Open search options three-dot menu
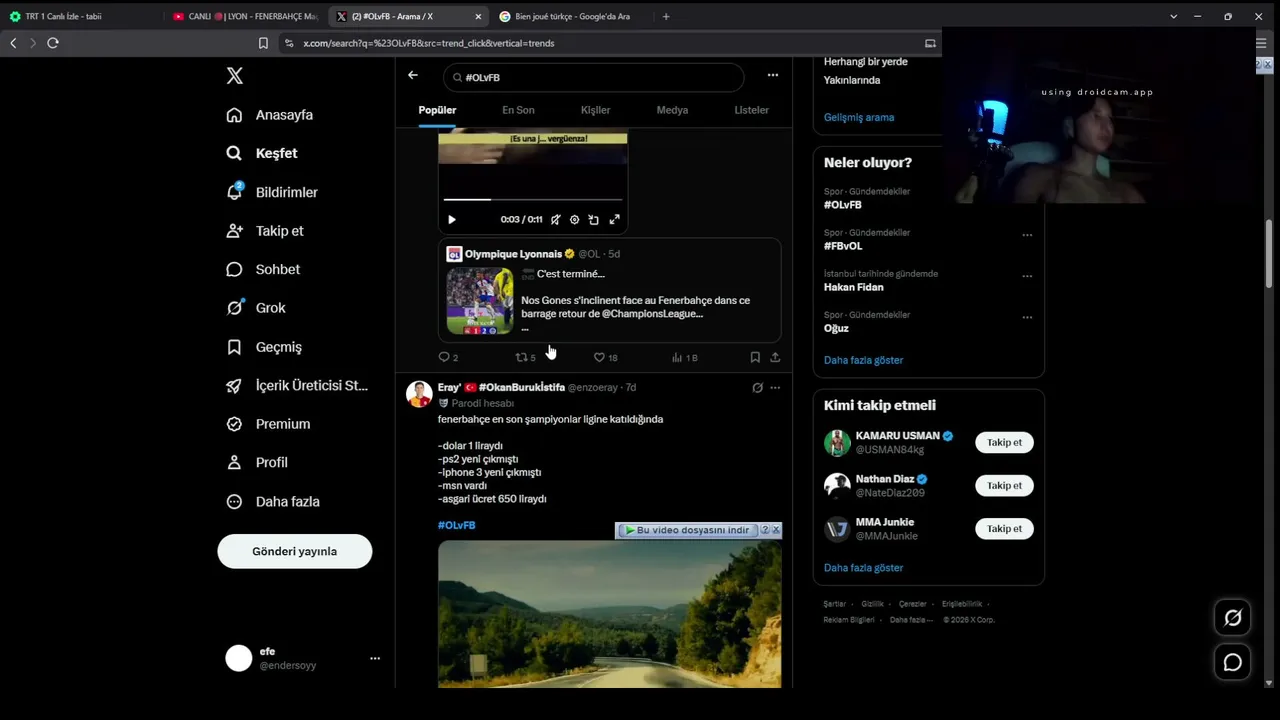The height and width of the screenshot is (720, 1280). (772, 75)
